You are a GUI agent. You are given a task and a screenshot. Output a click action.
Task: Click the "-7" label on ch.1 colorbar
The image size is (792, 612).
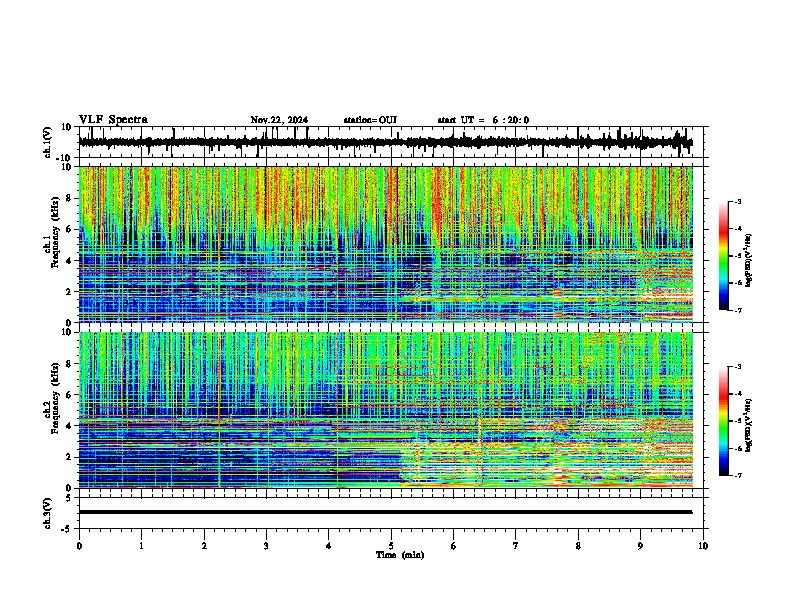click(x=738, y=310)
